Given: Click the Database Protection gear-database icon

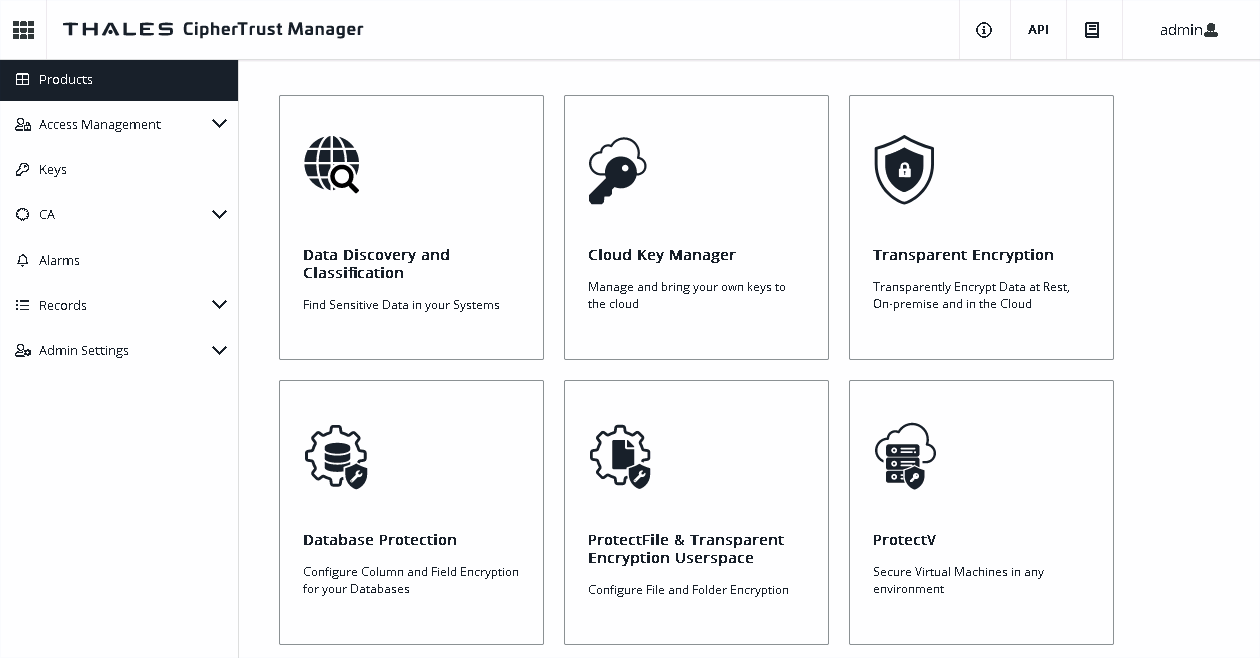Looking at the screenshot, I should coord(336,455).
